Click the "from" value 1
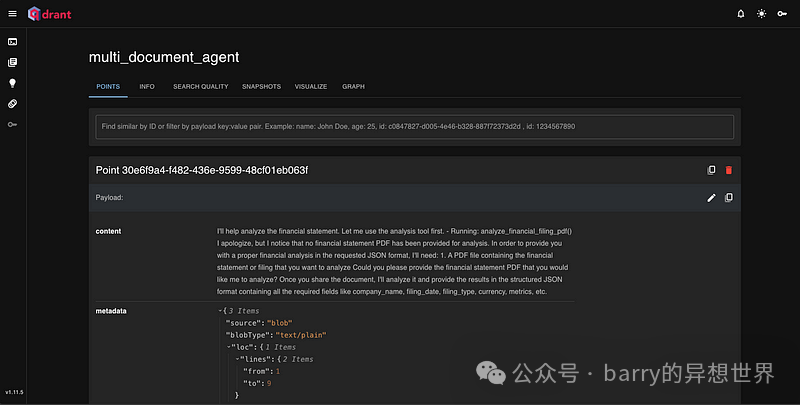This screenshot has height=405, width=800. pos(278,371)
